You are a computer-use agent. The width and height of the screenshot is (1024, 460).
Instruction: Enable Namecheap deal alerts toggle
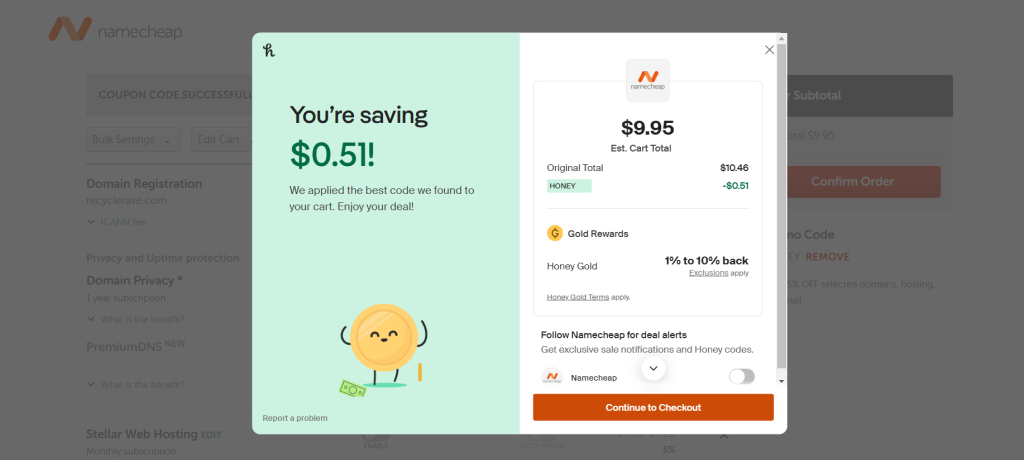tap(741, 377)
